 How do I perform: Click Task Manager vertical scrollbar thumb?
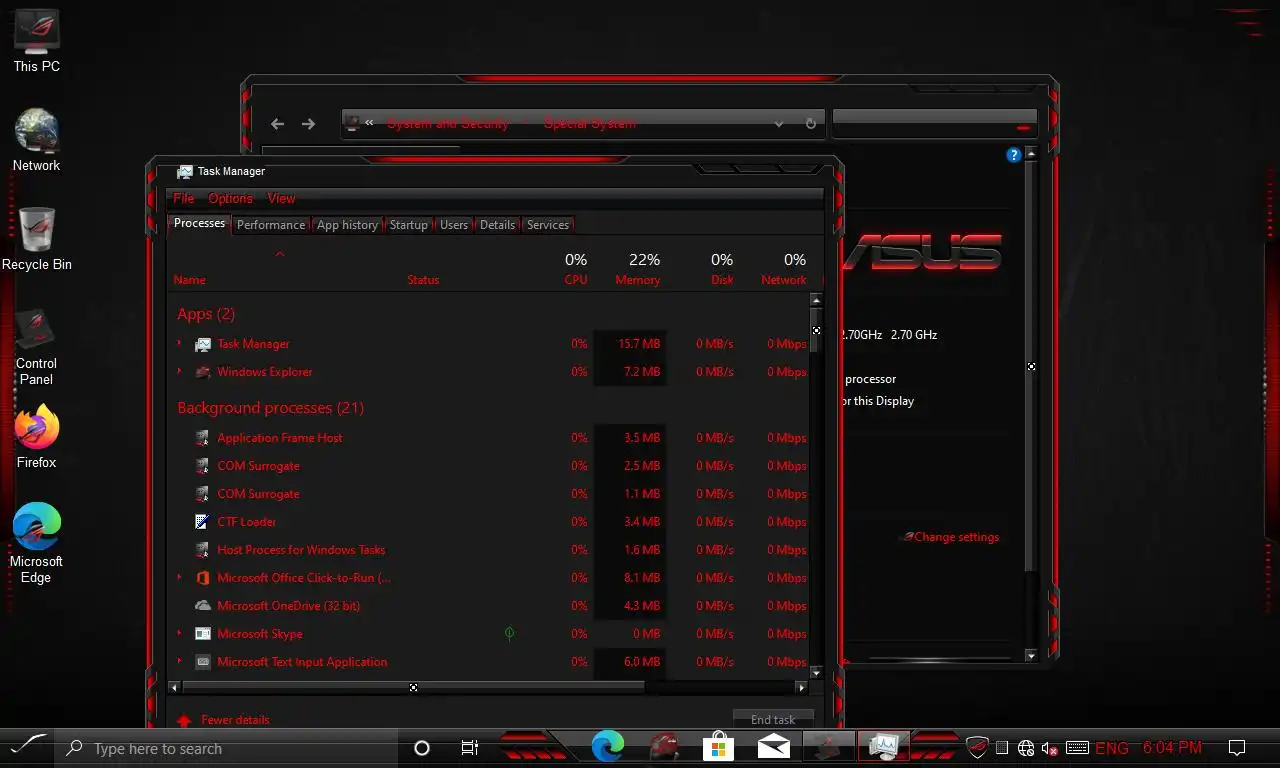point(816,331)
